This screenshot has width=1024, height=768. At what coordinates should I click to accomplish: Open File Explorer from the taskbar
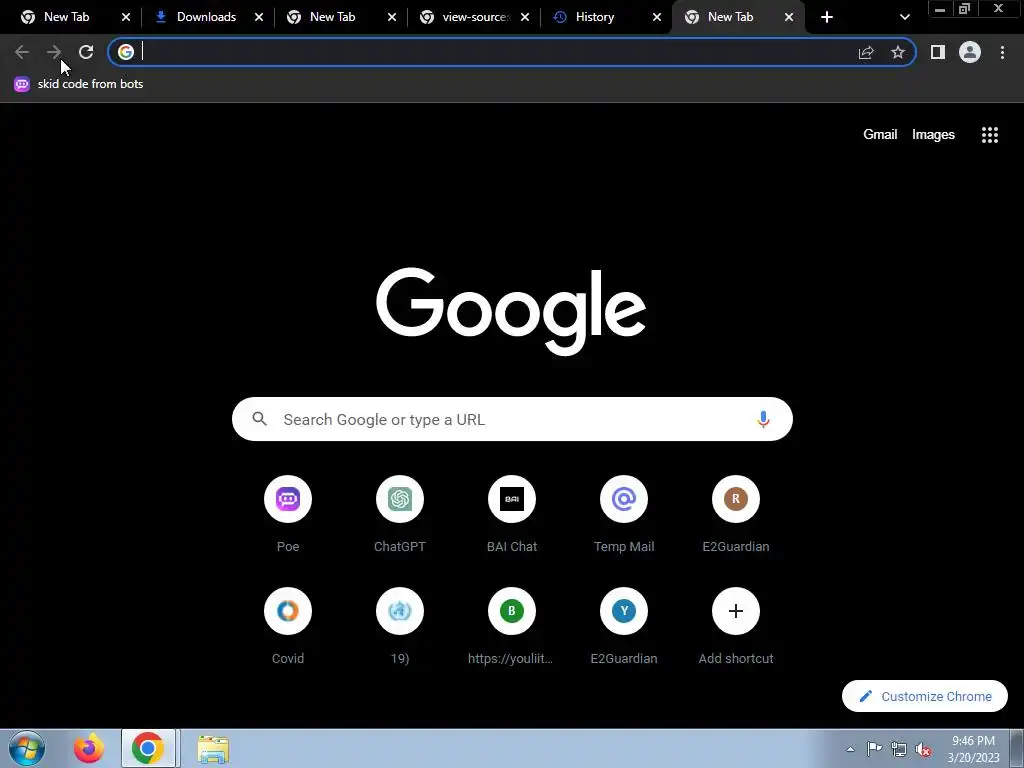213,748
